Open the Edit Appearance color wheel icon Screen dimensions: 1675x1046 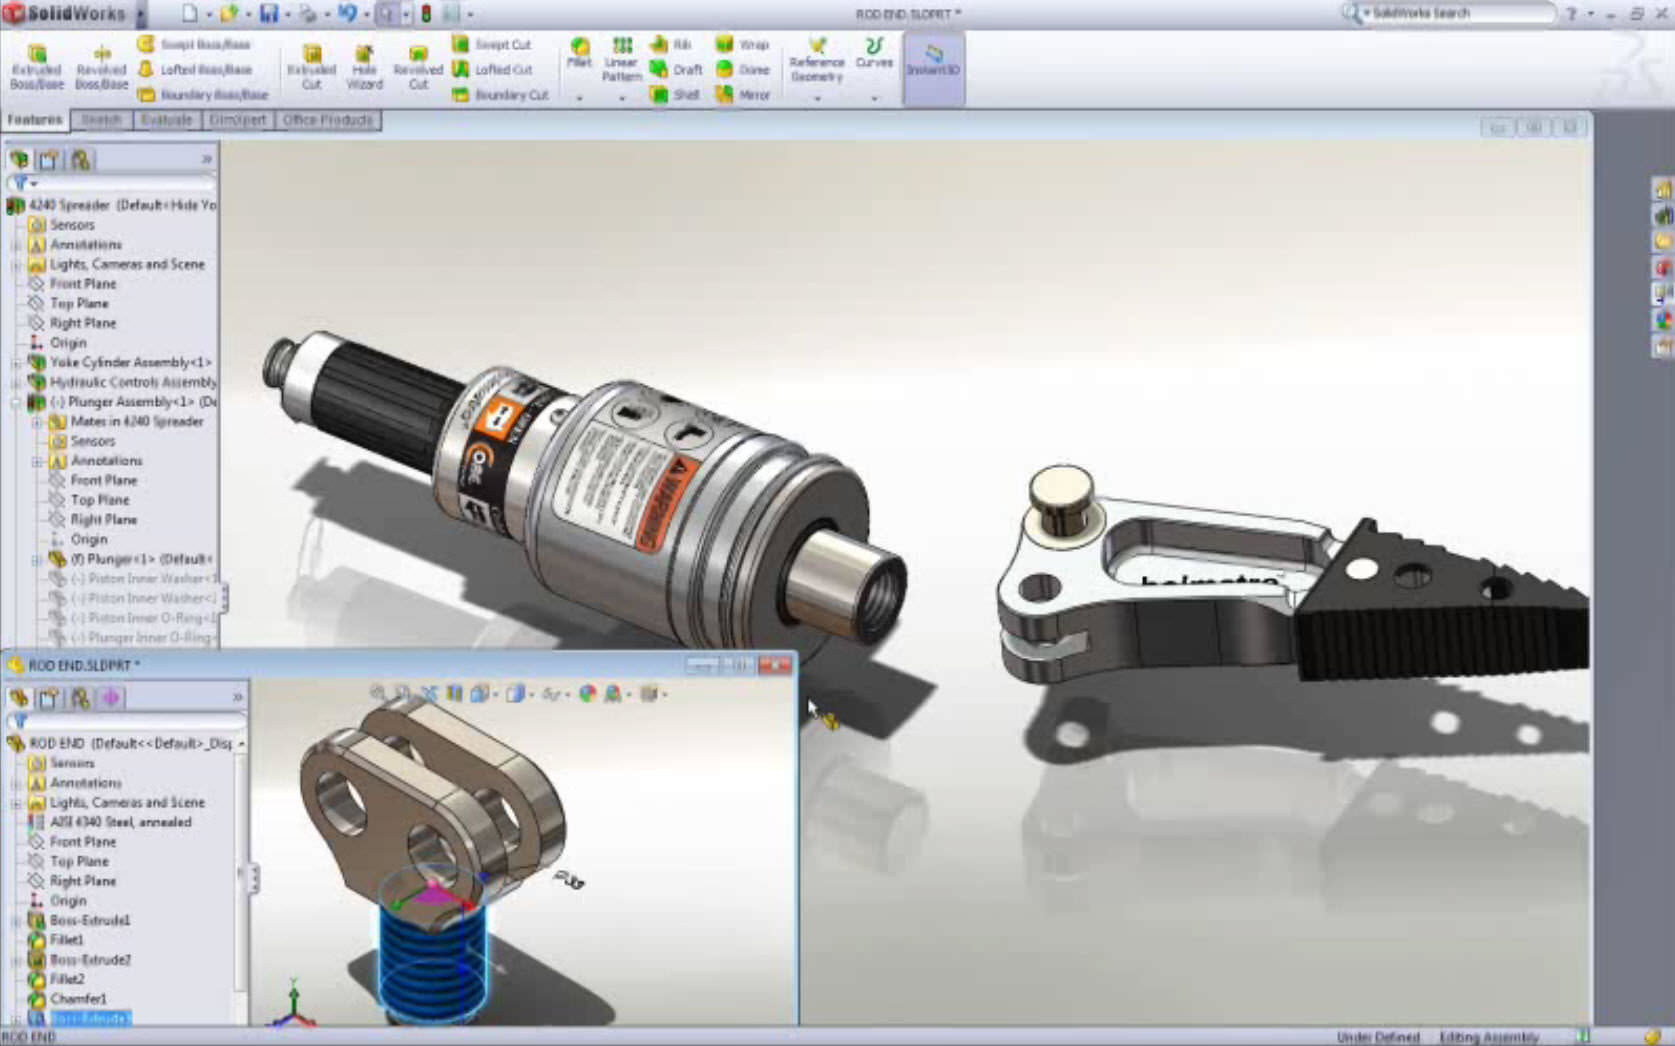click(588, 693)
